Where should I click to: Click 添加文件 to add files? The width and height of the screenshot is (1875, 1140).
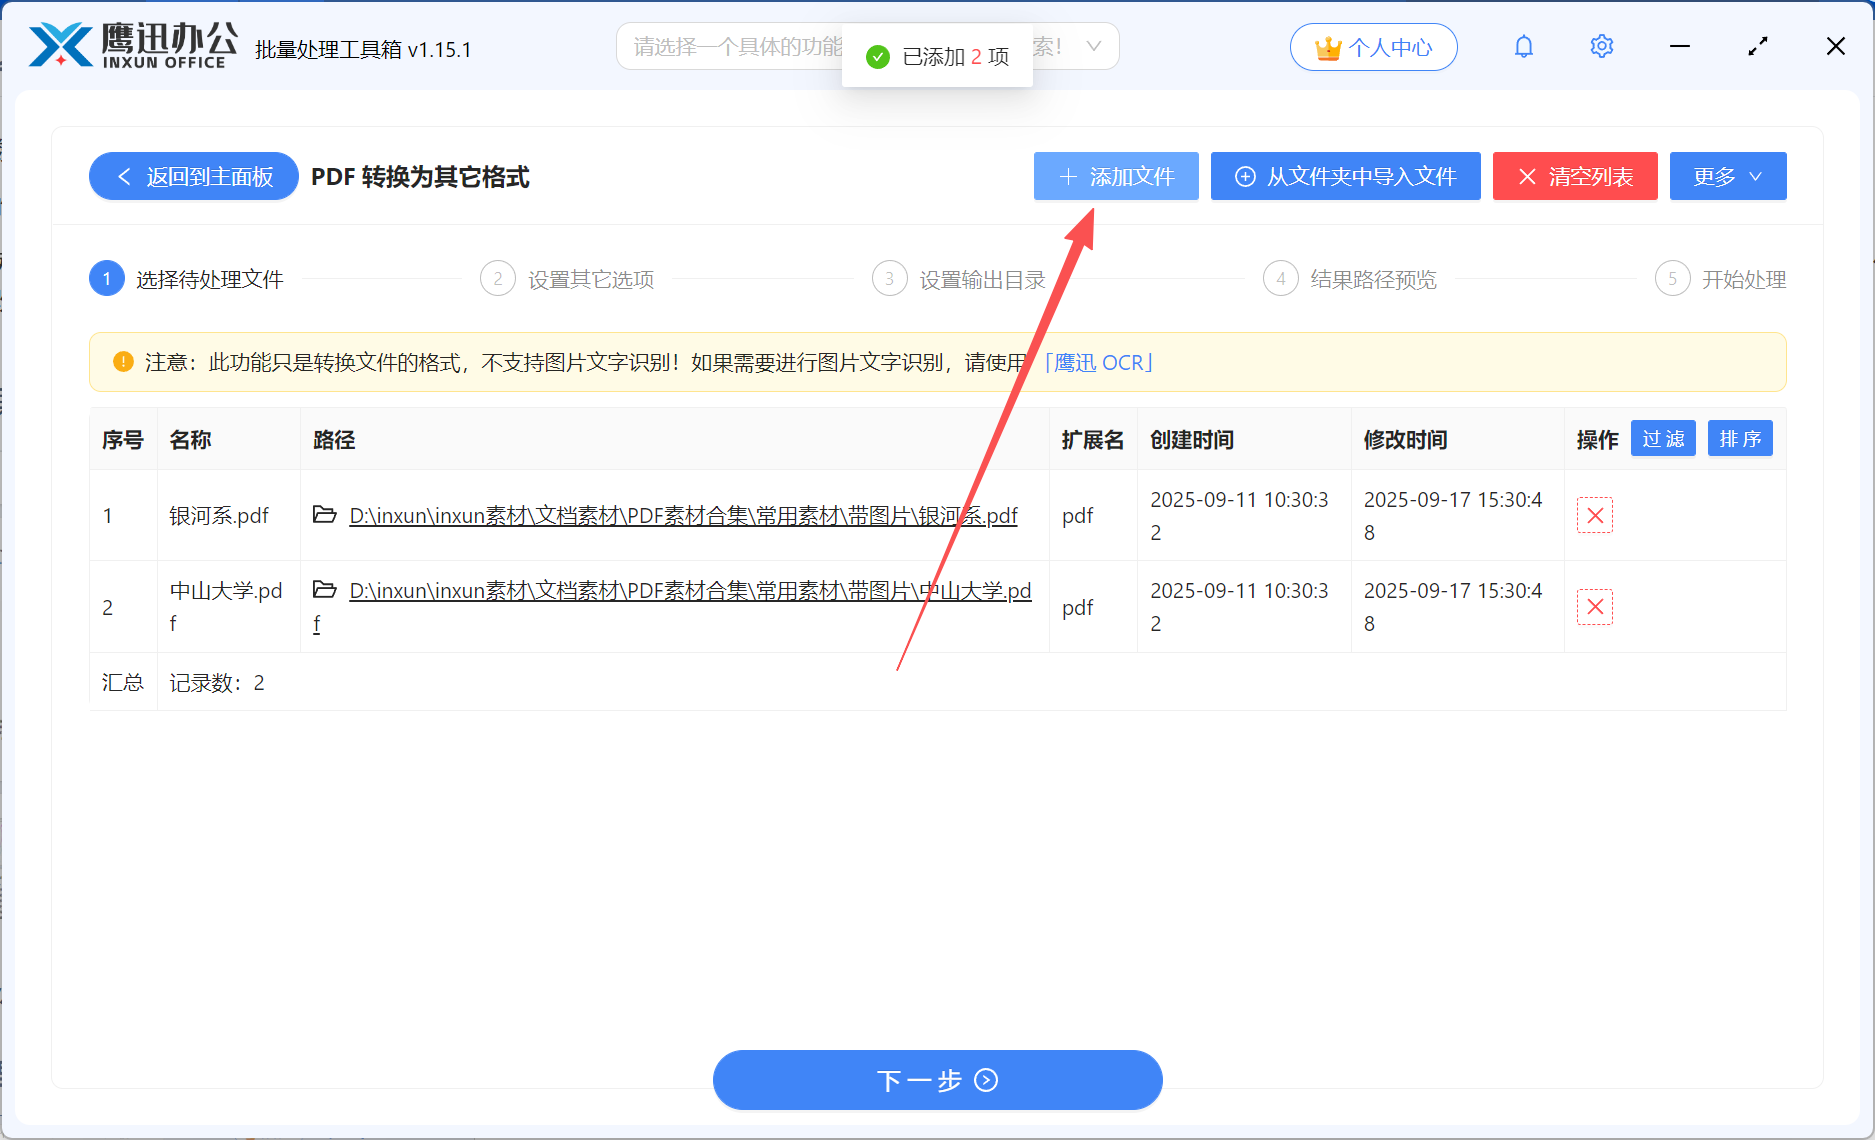[x=1116, y=176]
